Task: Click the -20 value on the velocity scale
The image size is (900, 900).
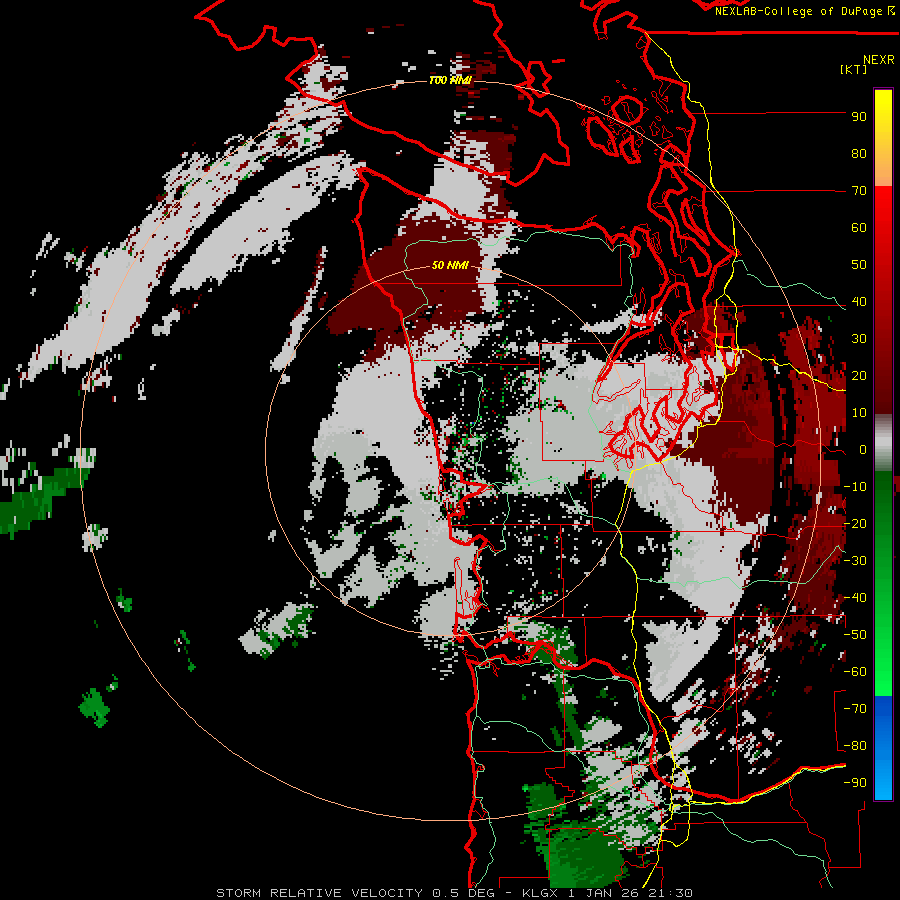Action: tap(855, 523)
